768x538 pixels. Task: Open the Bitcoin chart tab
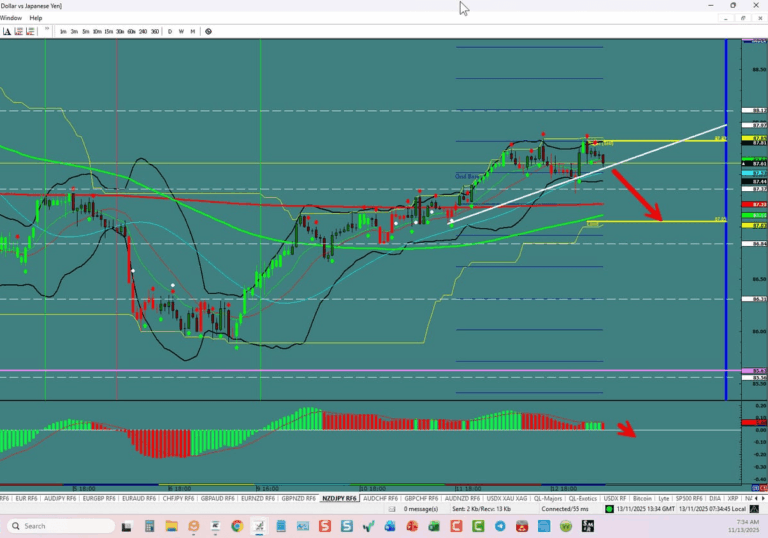[642, 498]
